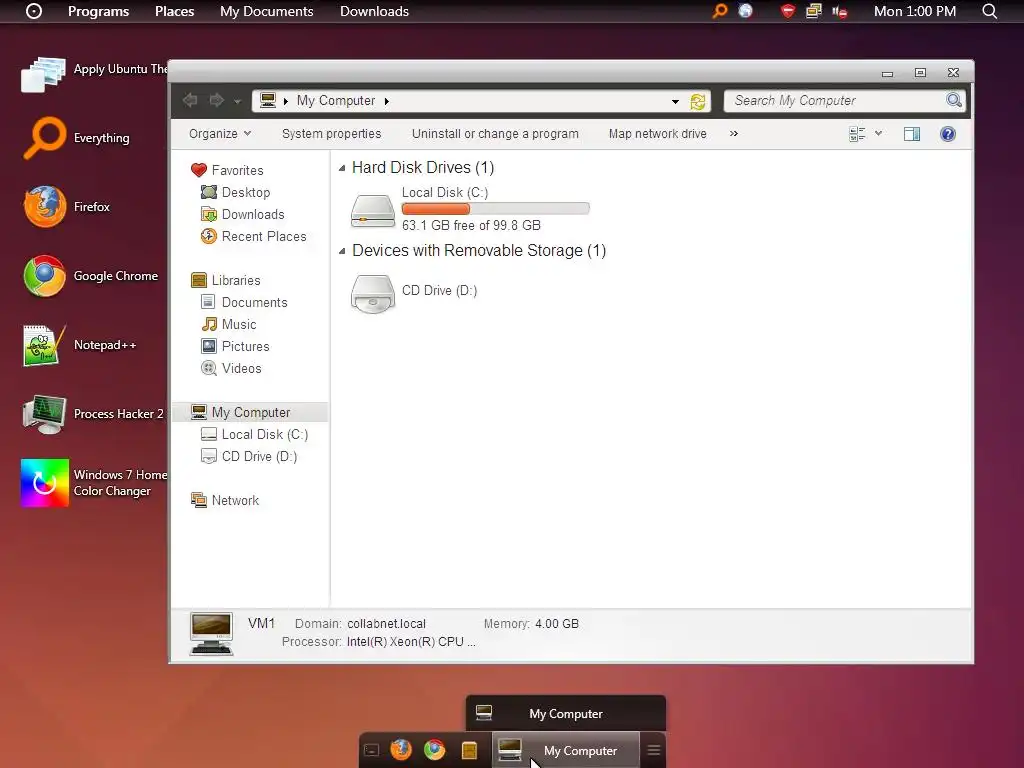Screen dimensions: 1024x768
Task: Expand the address bar history dropdown
Action: [x=675, y=101]
